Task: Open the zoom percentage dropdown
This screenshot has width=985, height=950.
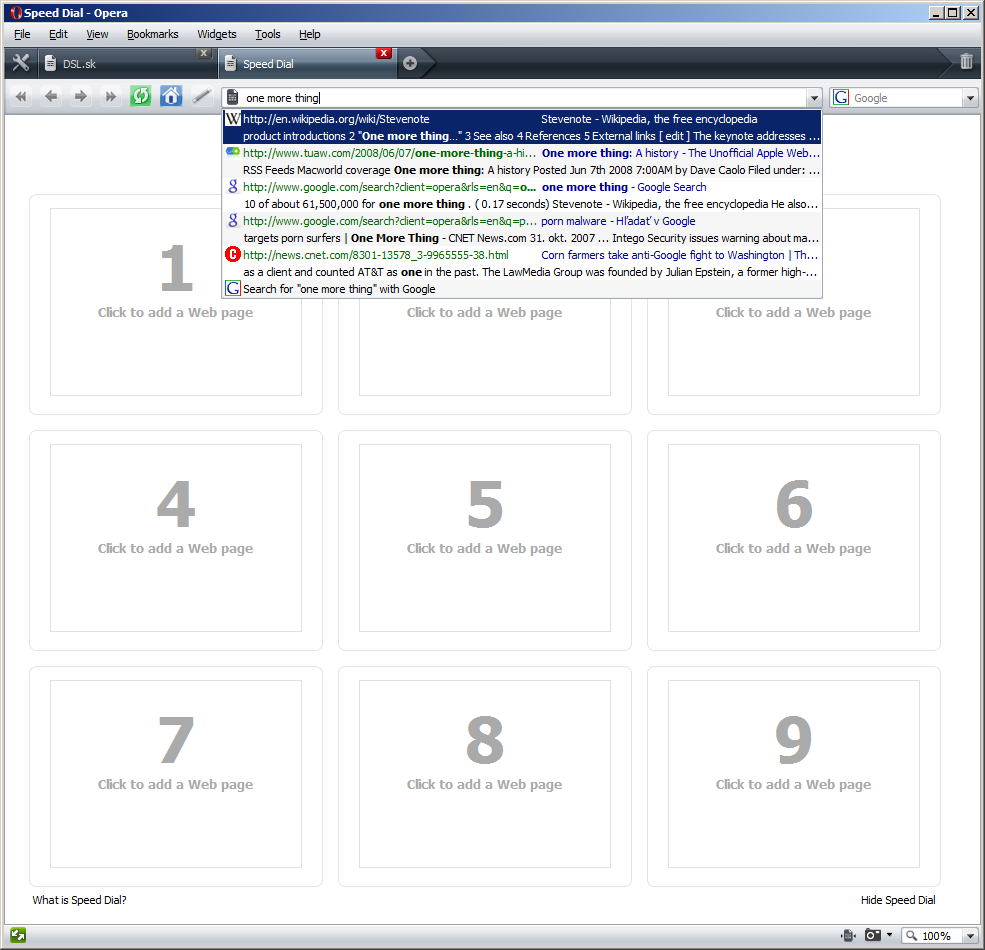Action: 971,936
